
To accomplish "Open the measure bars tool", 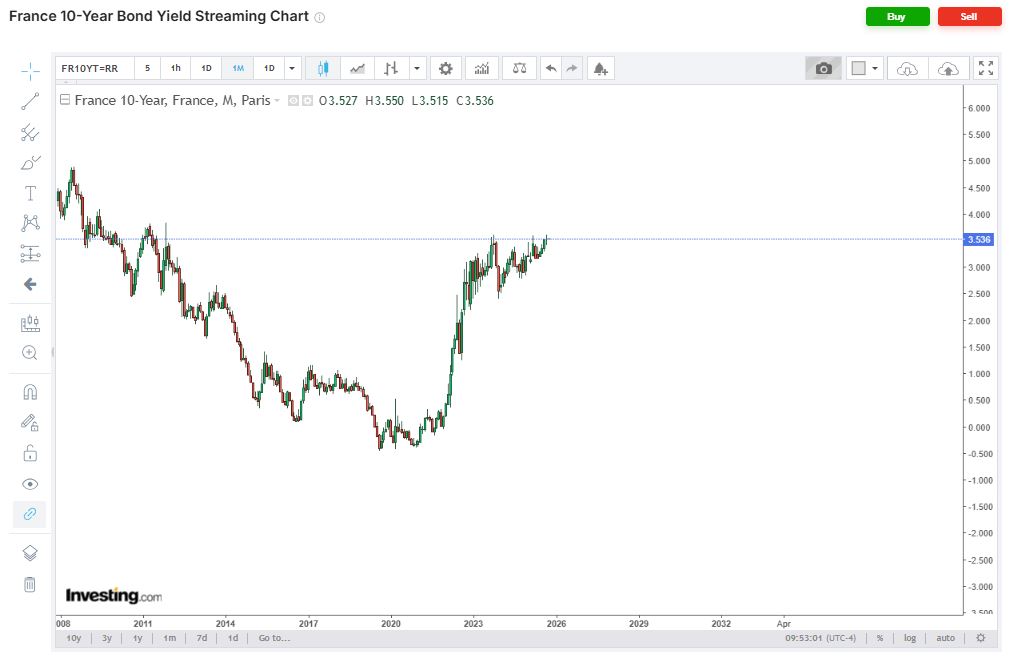I will pos(30,323).
